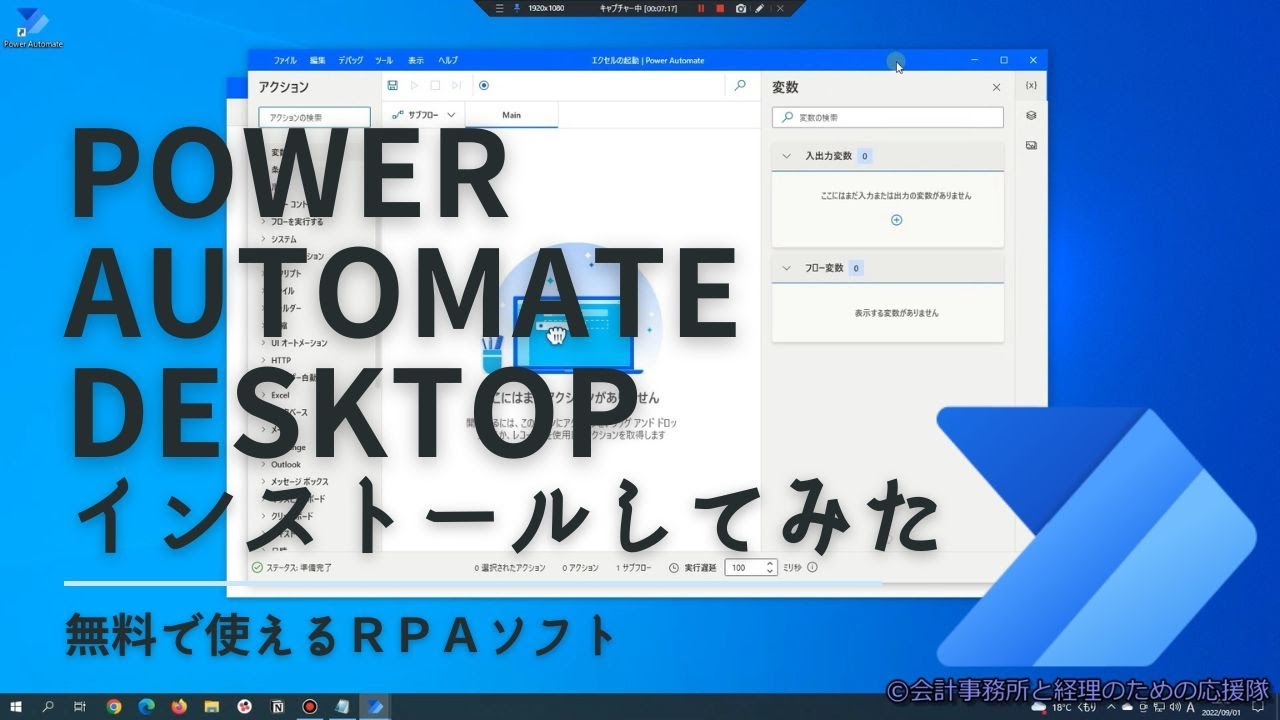Start the recorder with the circle icon
This screenshot has height=720, width=1280.
point(484,86)
